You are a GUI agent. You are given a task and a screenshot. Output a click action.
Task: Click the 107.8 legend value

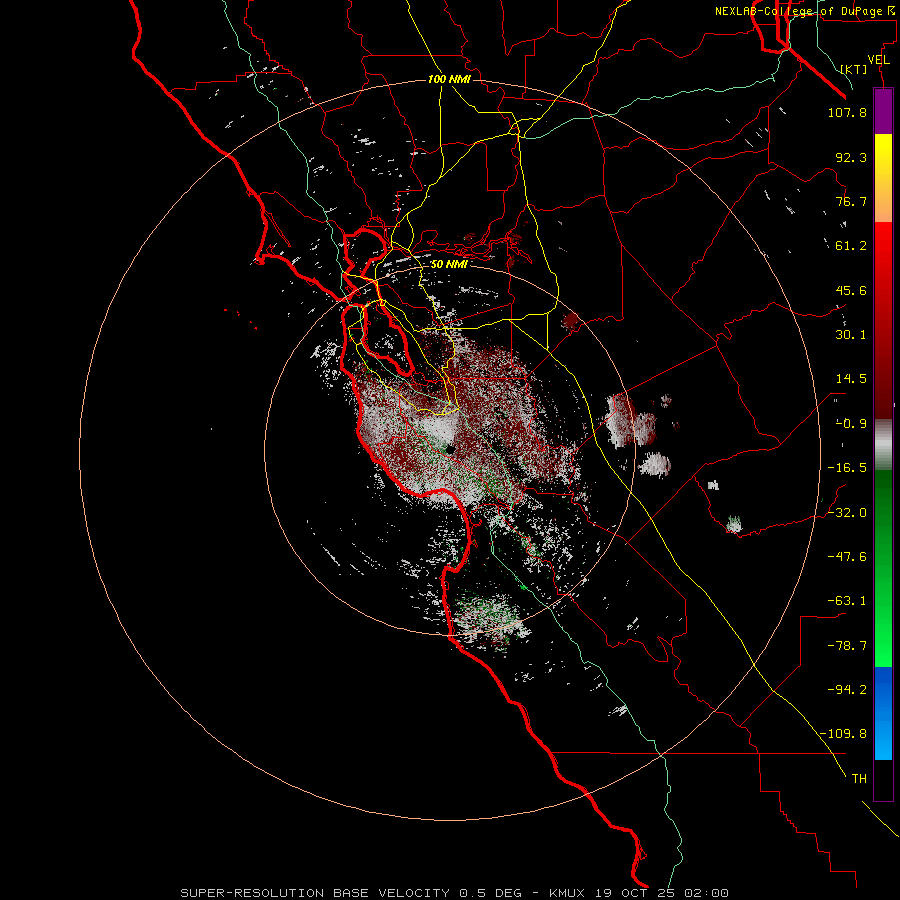click(x=847, y=112)
